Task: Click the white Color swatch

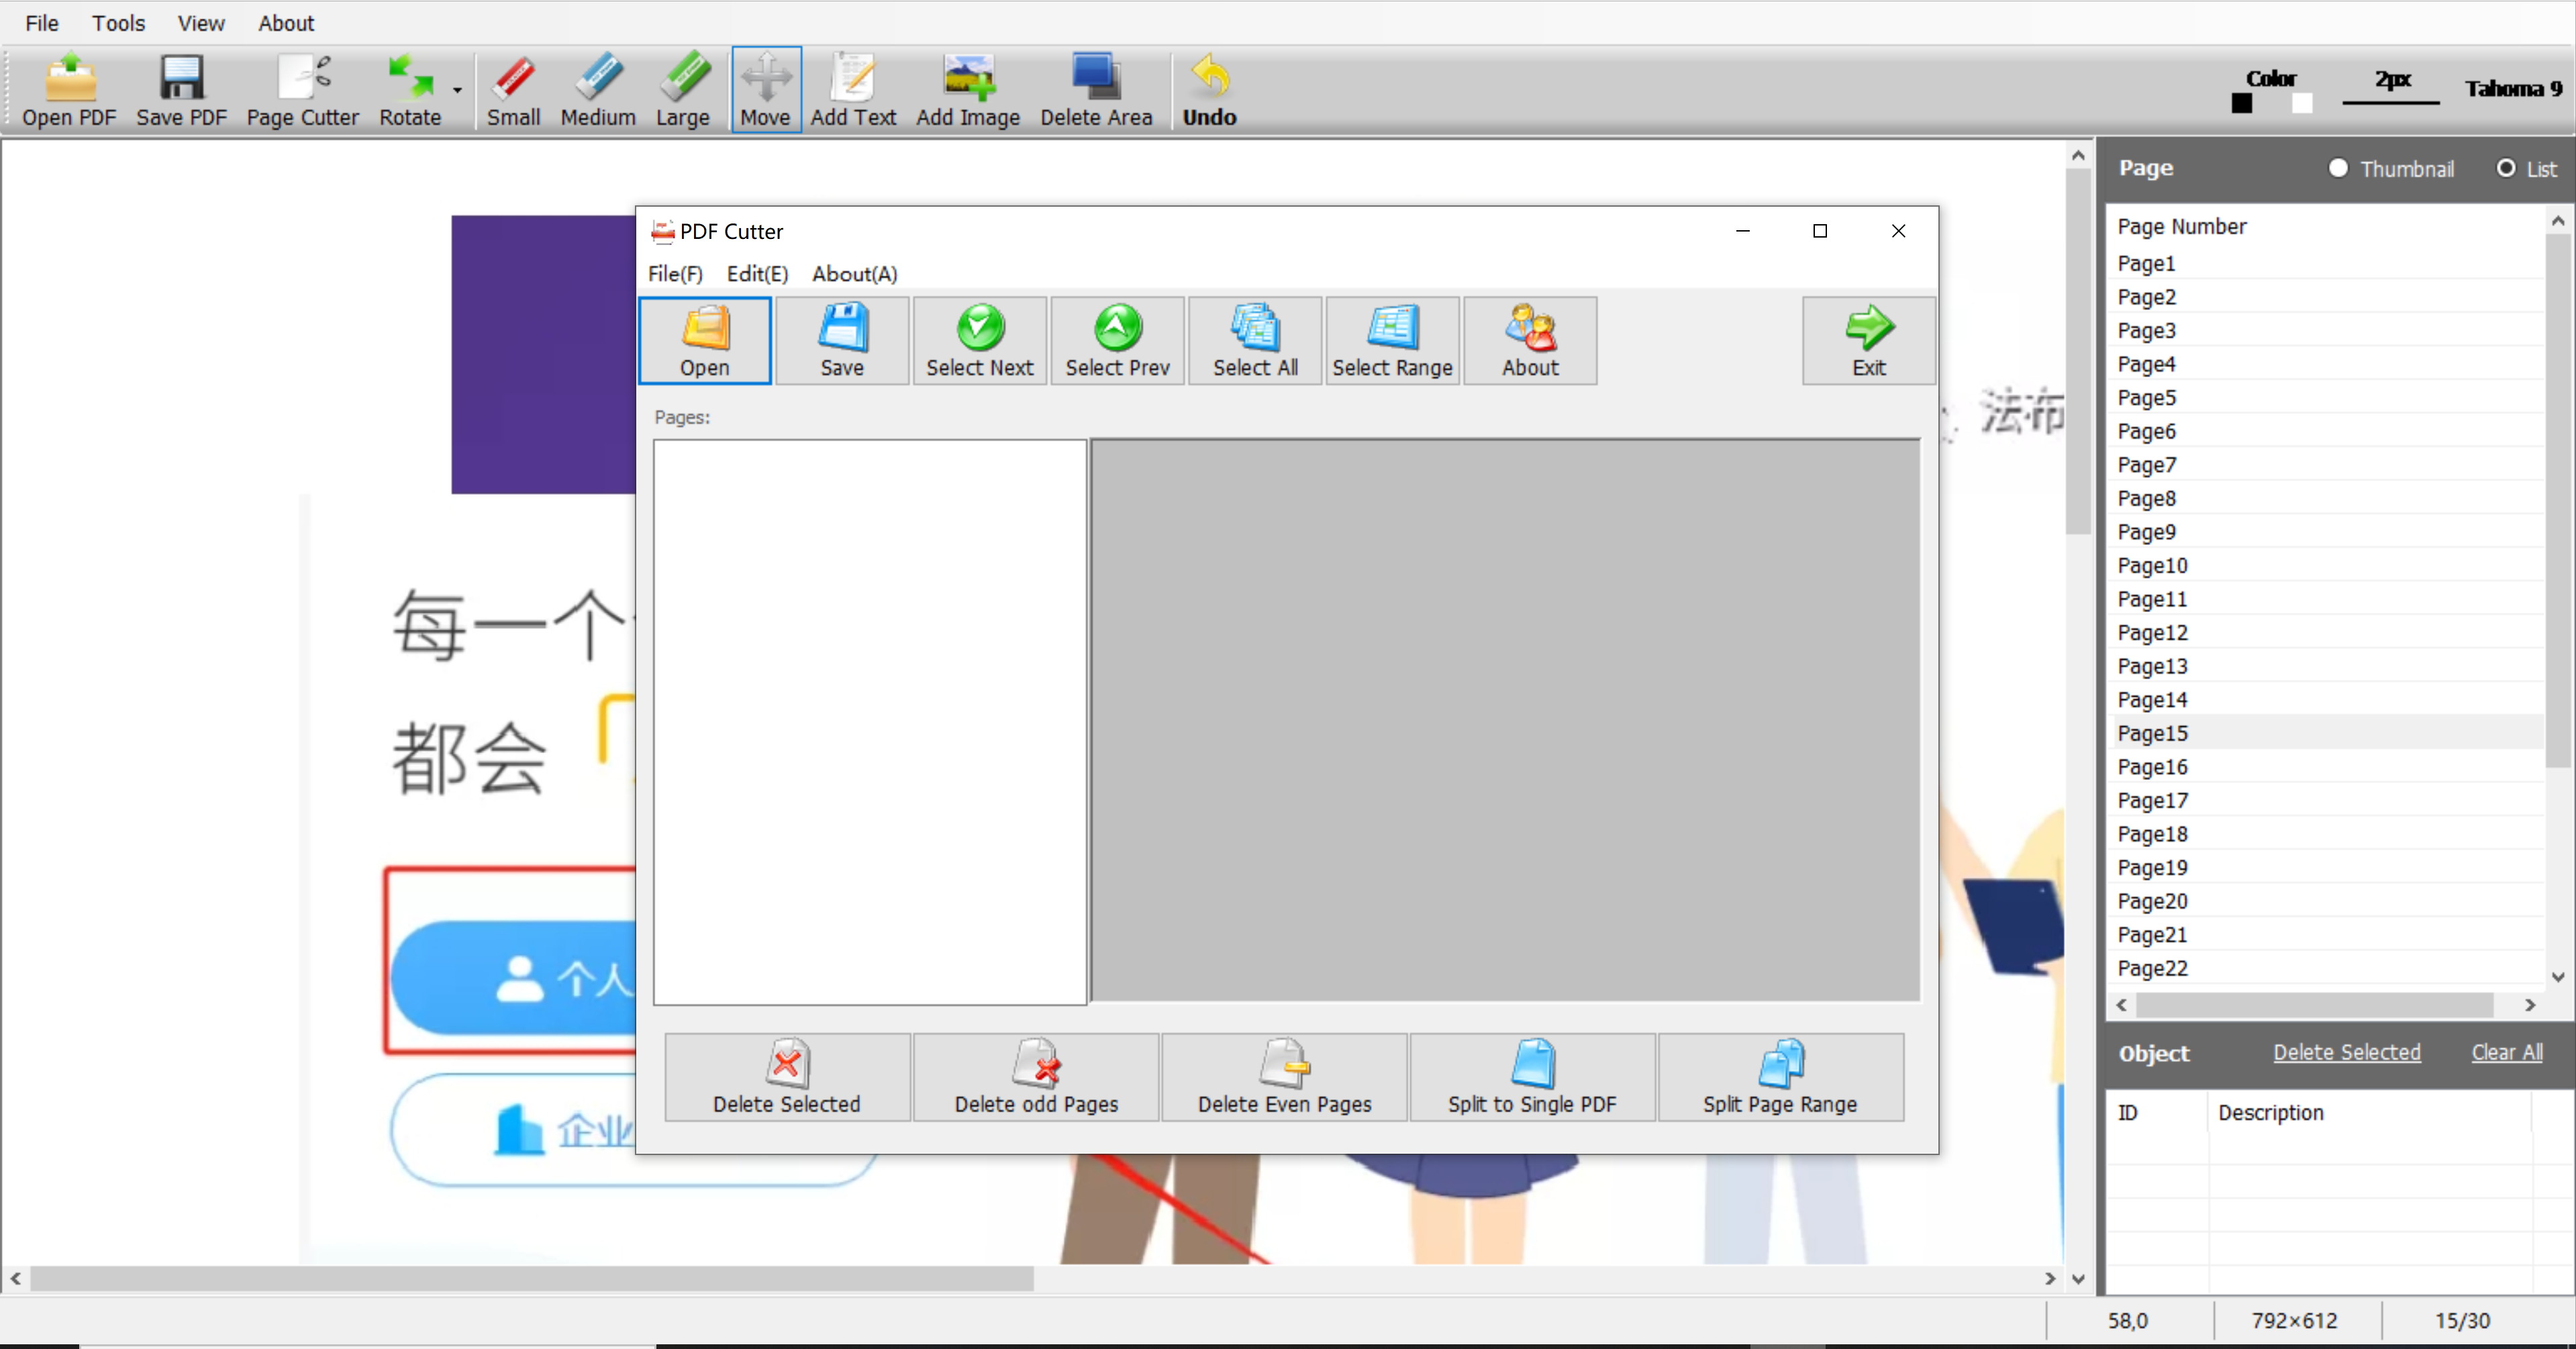Action: point(2302,103)
